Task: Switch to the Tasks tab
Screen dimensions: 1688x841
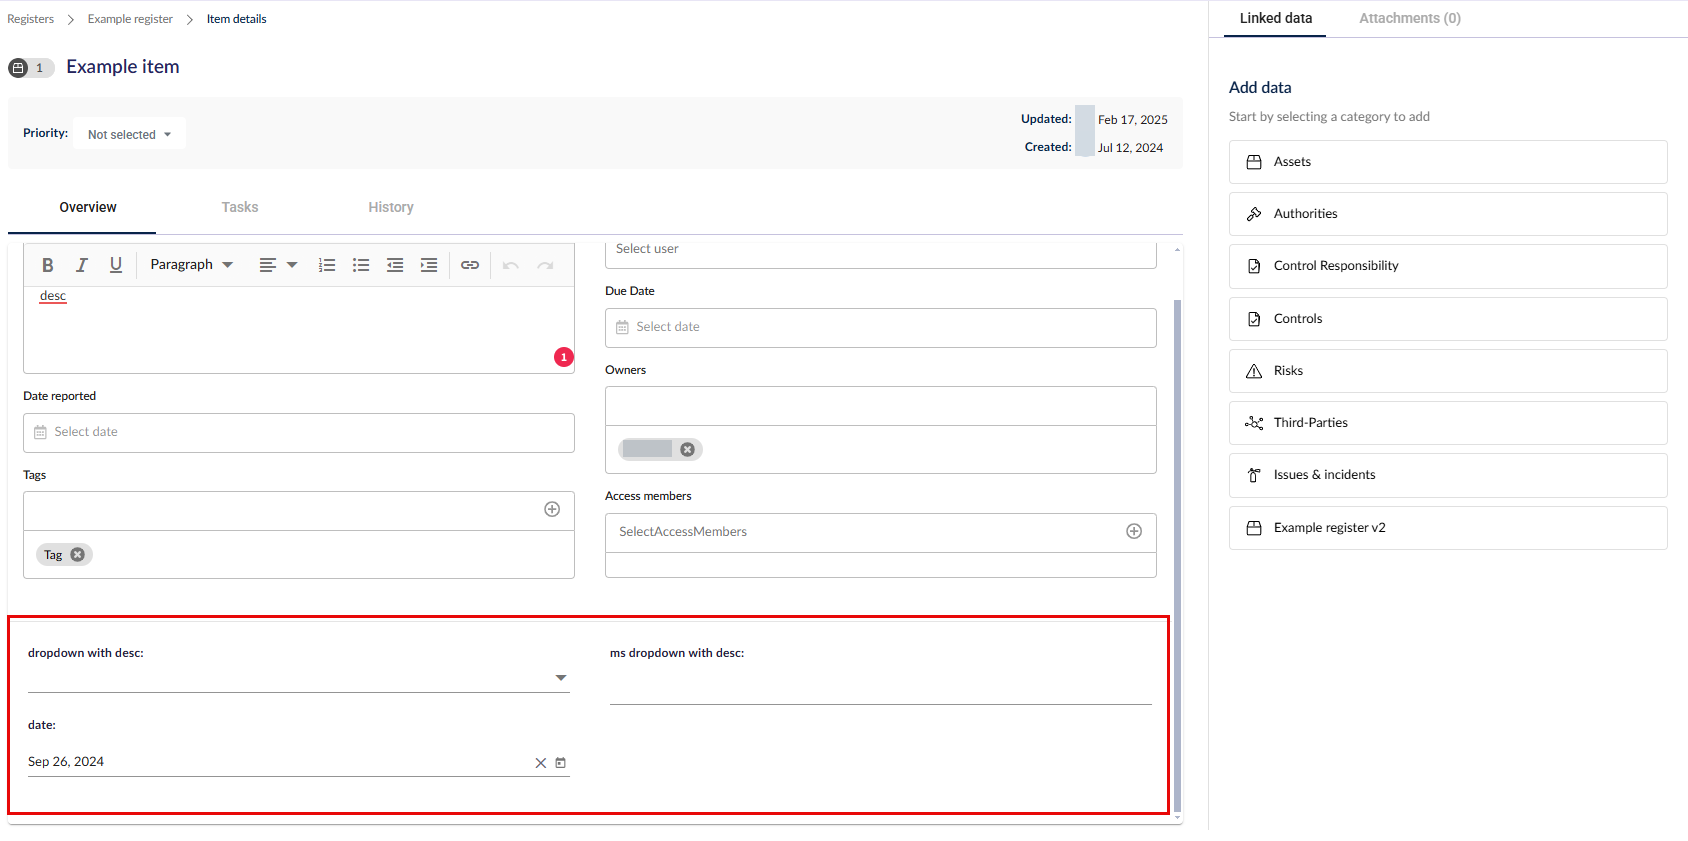Action: tap(240, 207)
